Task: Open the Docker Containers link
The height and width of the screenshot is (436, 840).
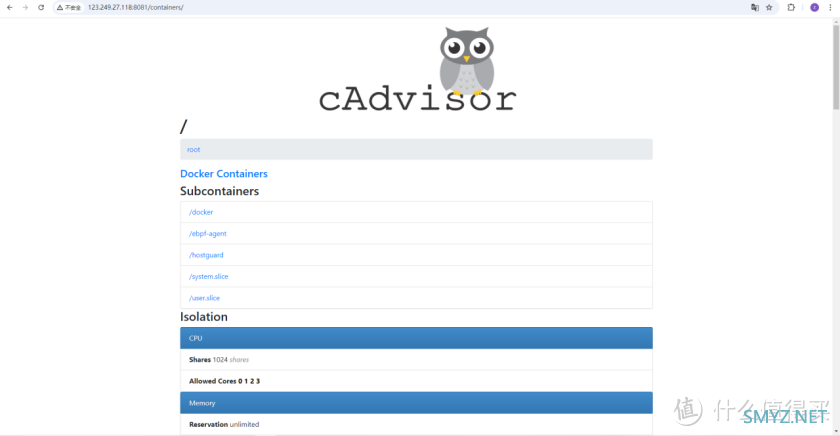Action: click(x=223, y=174)
